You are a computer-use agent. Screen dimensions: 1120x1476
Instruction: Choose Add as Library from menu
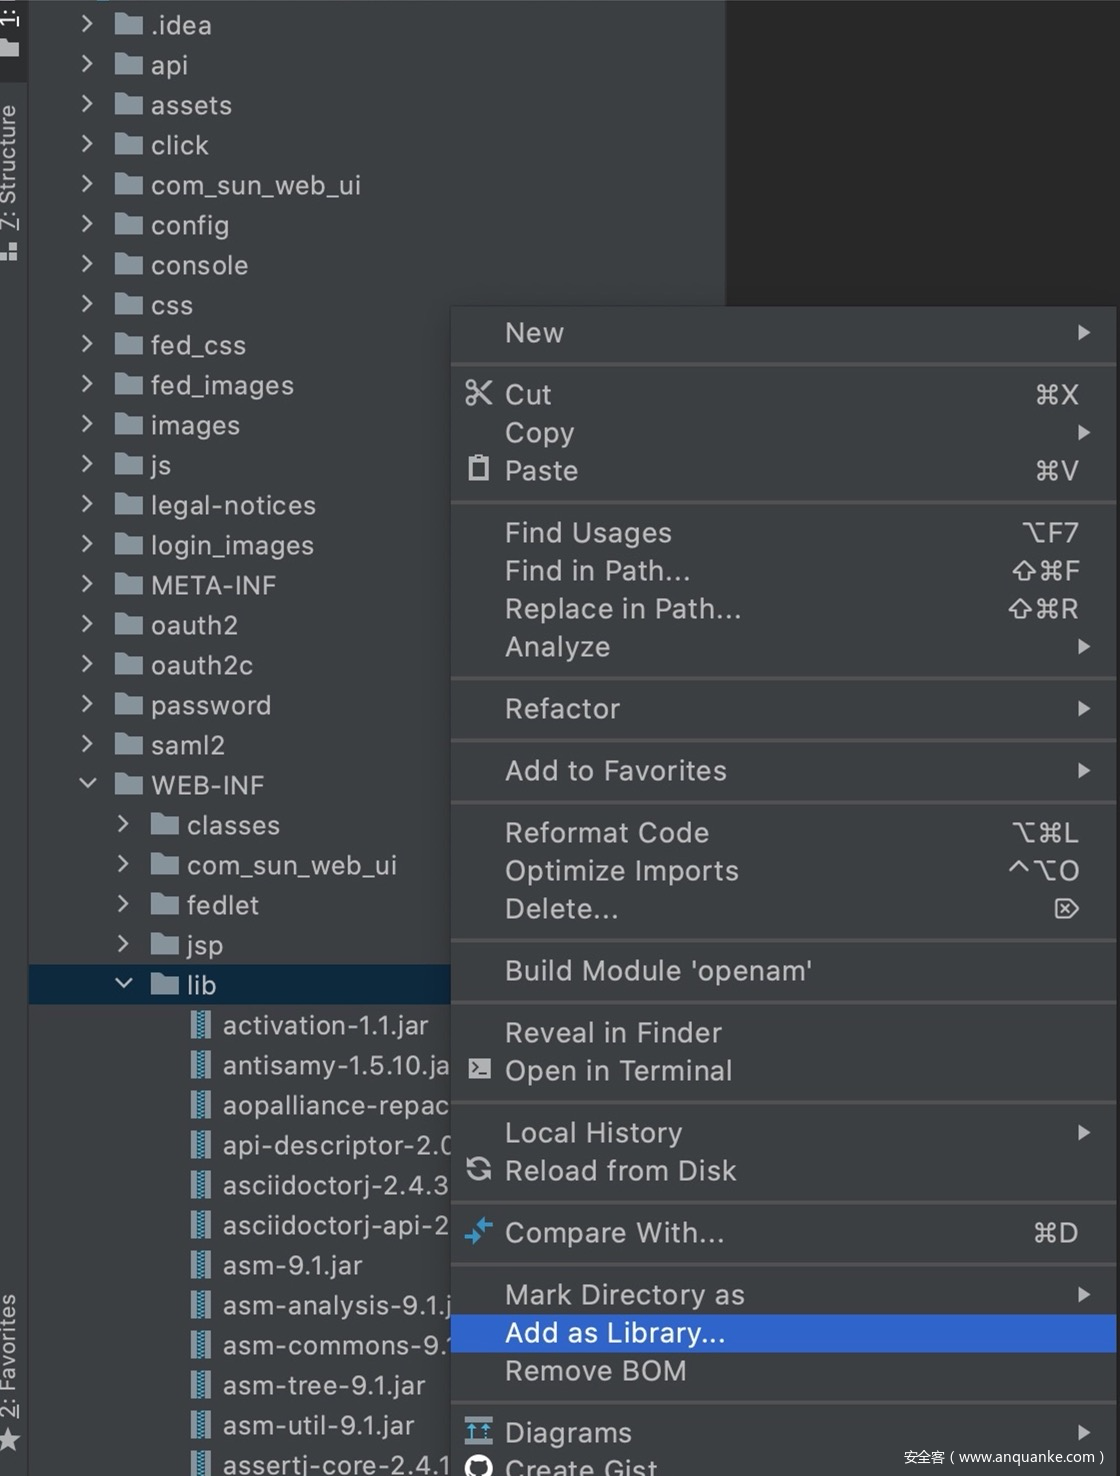pyautogui.click(x=615, y=1333)
